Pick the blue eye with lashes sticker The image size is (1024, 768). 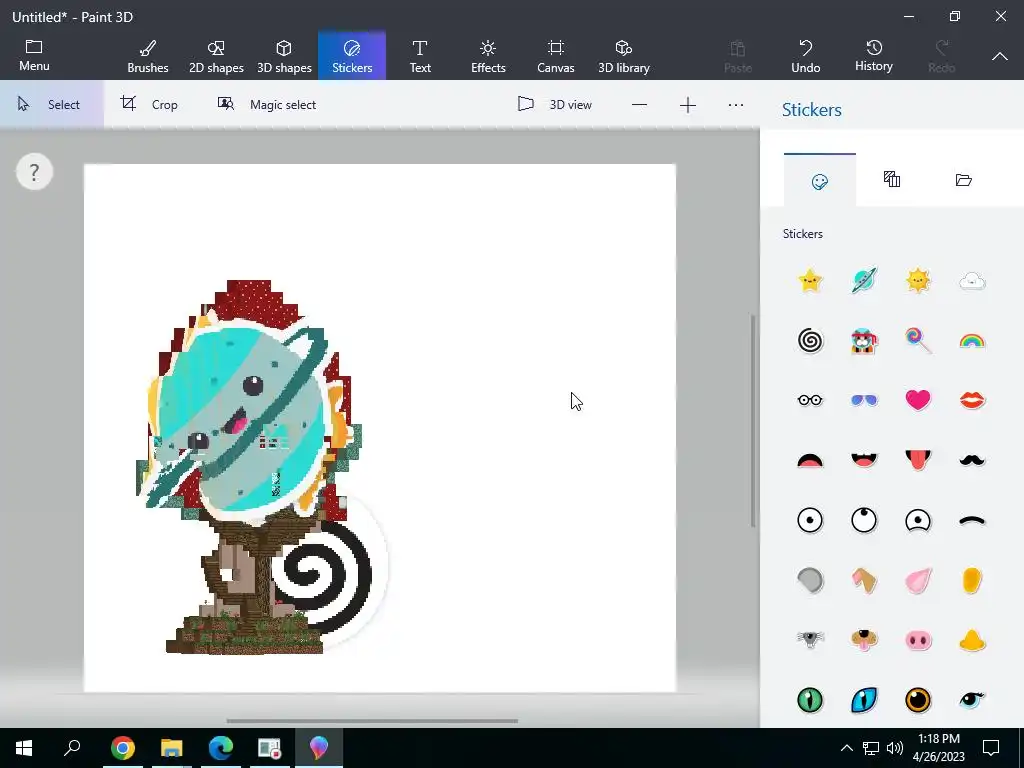pos(972,700)
